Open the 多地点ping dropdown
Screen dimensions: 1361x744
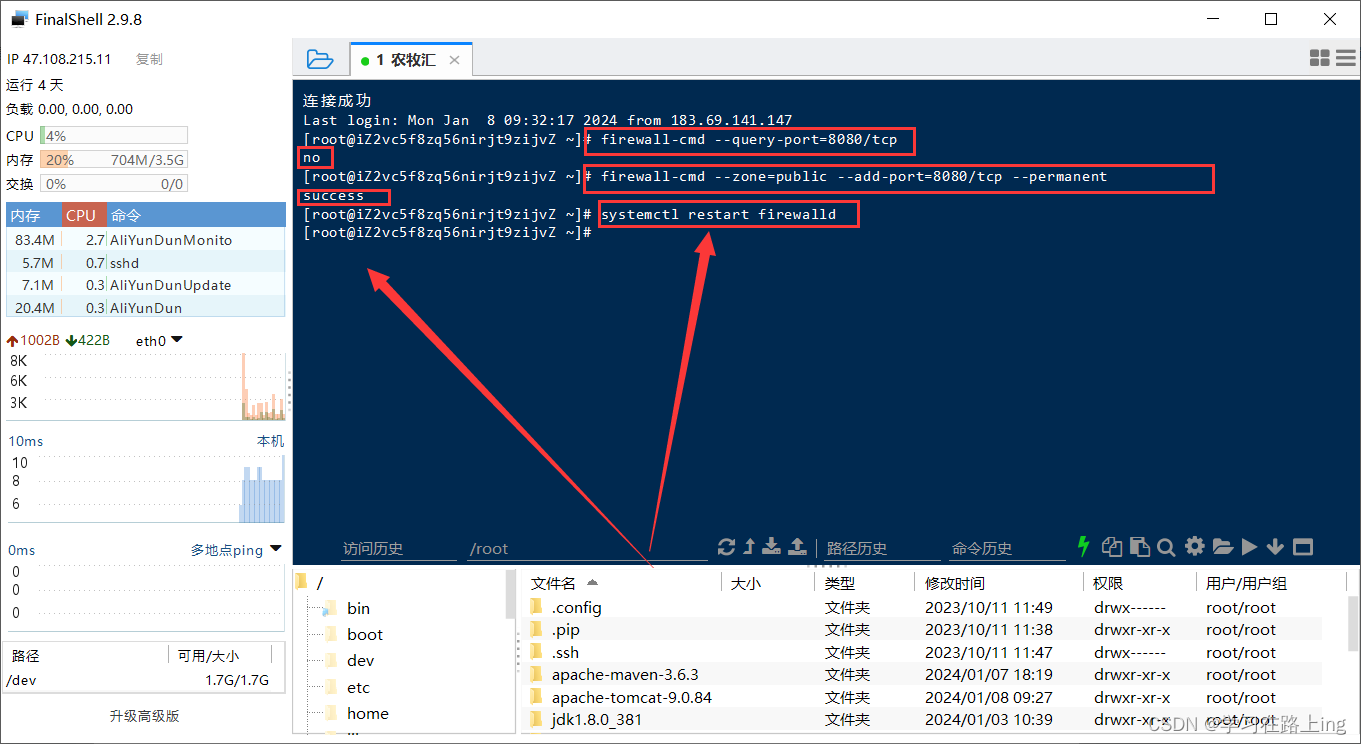tap(237, 550)
